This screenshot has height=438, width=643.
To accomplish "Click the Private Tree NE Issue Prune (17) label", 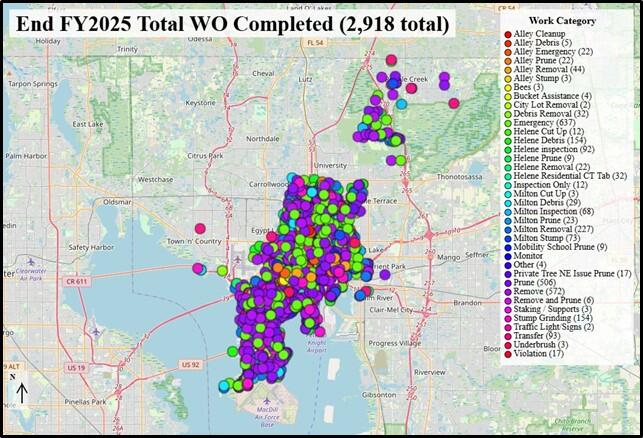I will click(572, 274).
